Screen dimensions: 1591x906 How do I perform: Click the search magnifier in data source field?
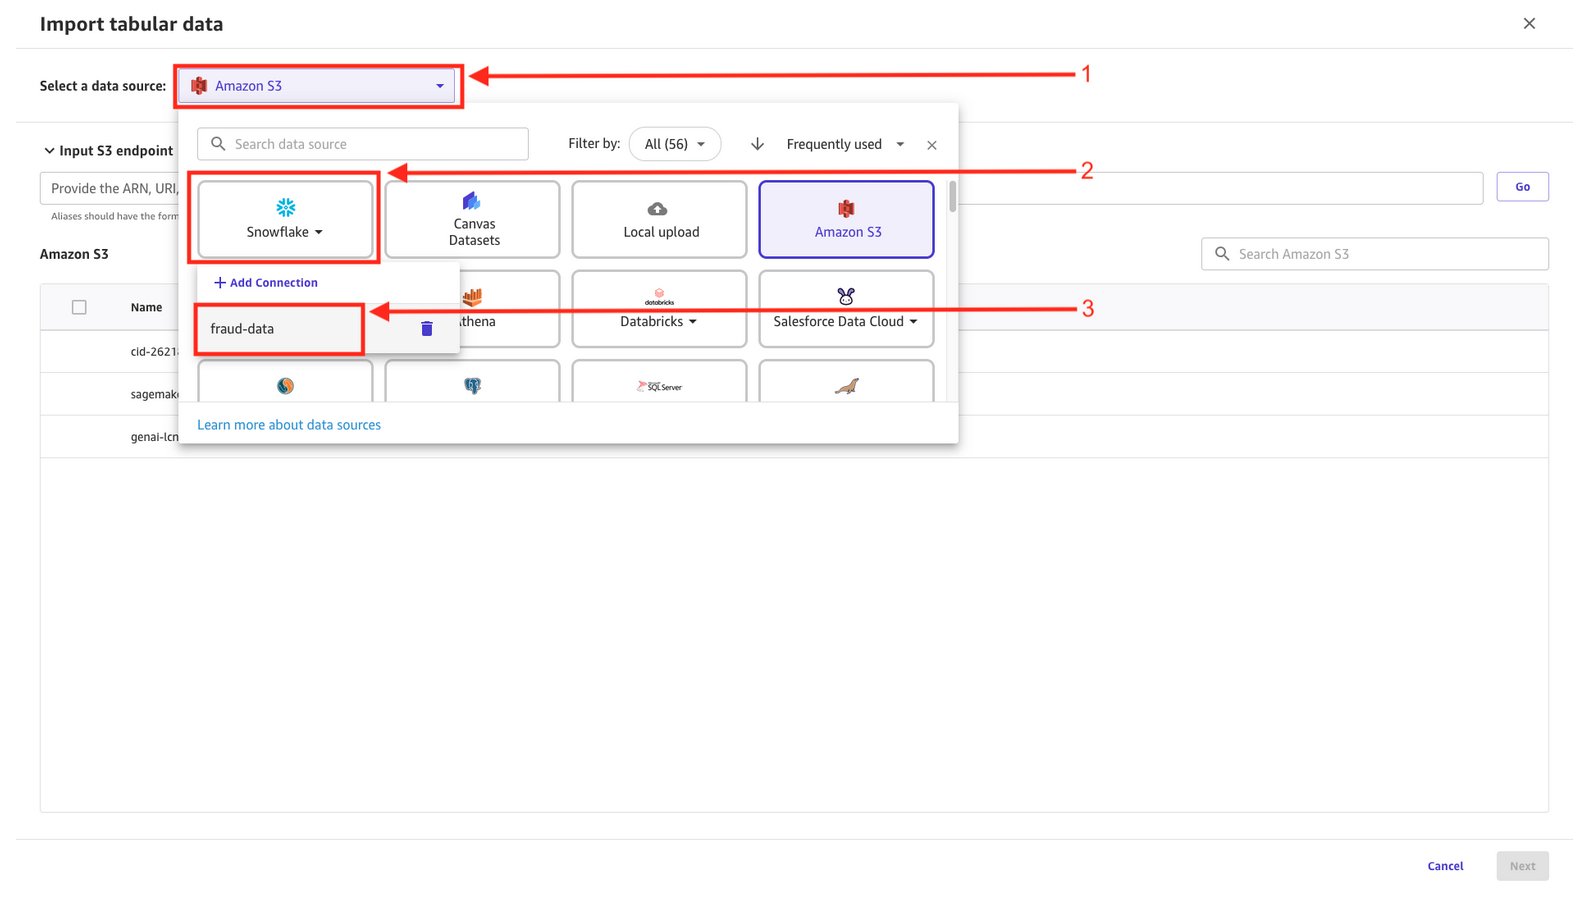pyautogui.click(x=218, y=144)
